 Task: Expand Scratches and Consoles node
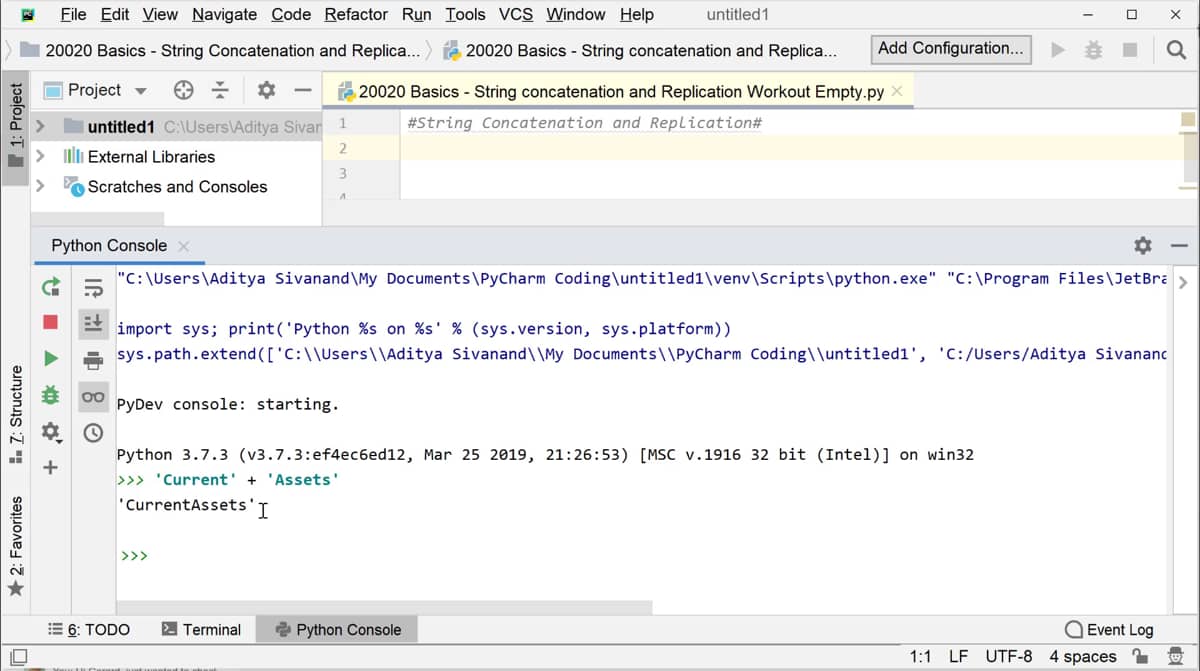(41, 186)
